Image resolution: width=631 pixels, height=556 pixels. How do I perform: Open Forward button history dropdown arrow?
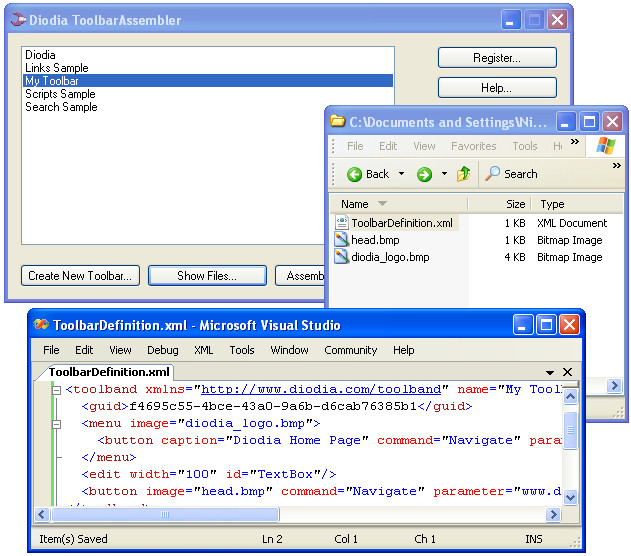[x=444, y=174]
